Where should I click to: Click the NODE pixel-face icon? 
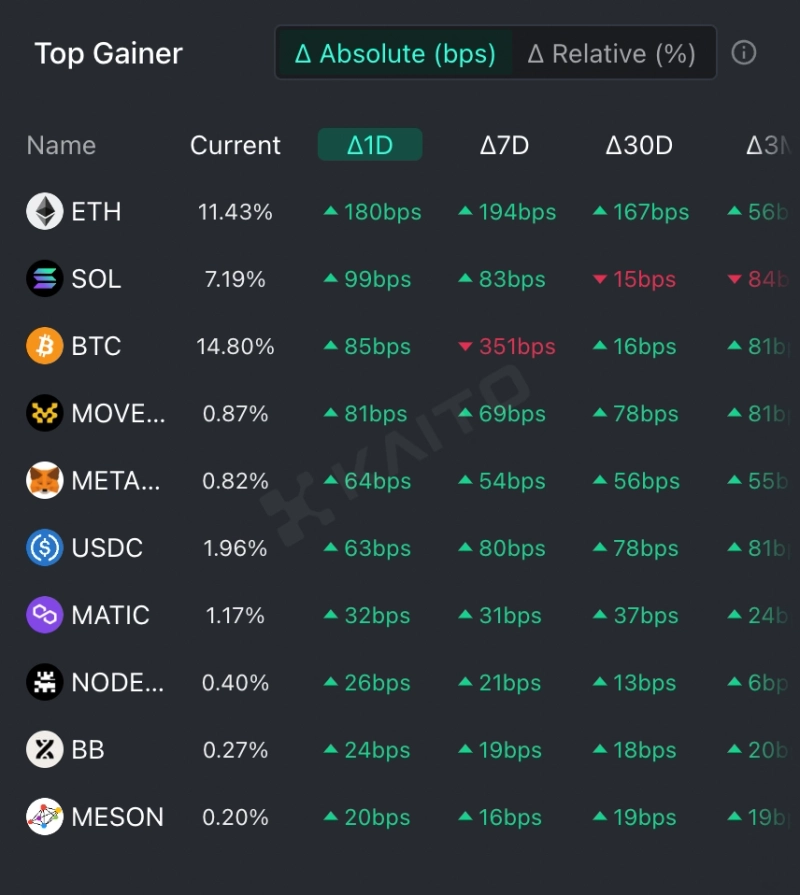point(45,683)
